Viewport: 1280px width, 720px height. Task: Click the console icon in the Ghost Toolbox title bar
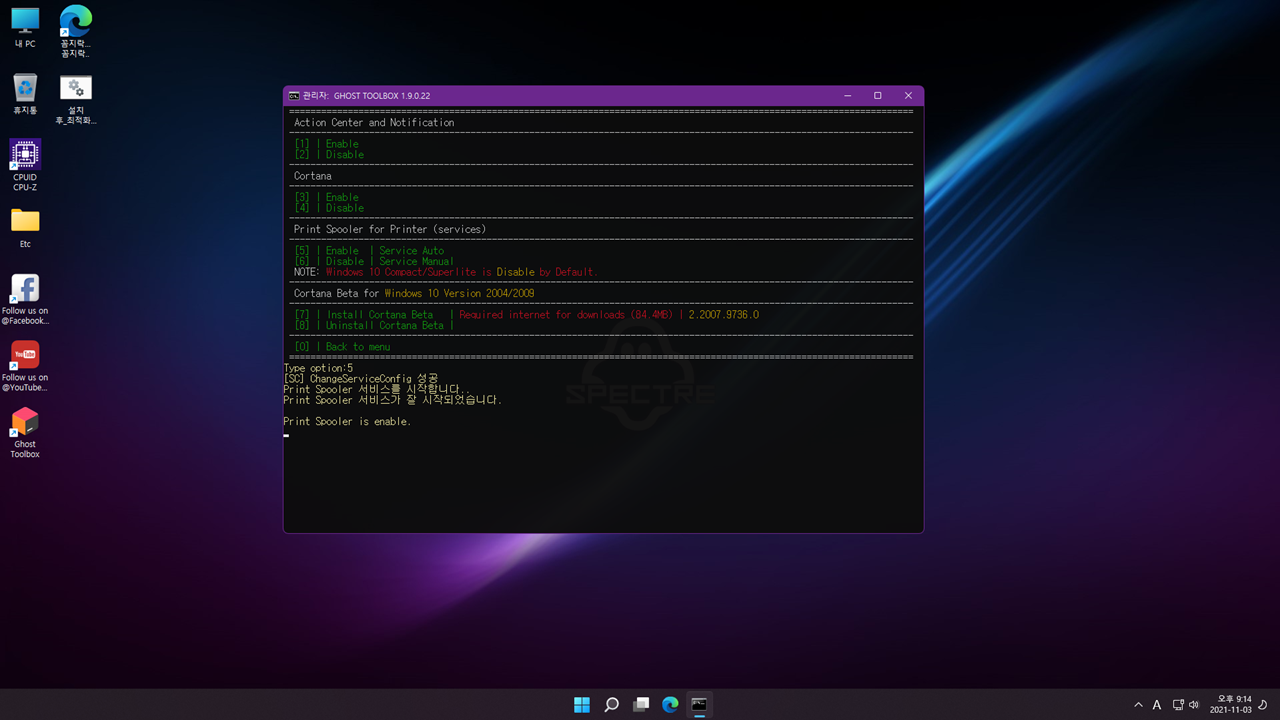tap(294, 96)
